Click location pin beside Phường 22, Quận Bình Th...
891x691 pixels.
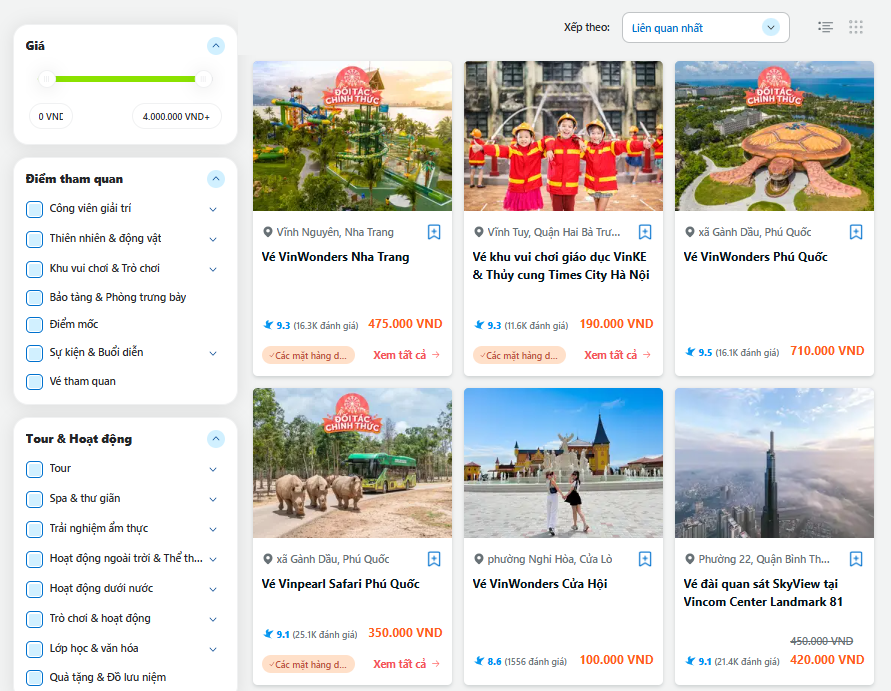689,559
